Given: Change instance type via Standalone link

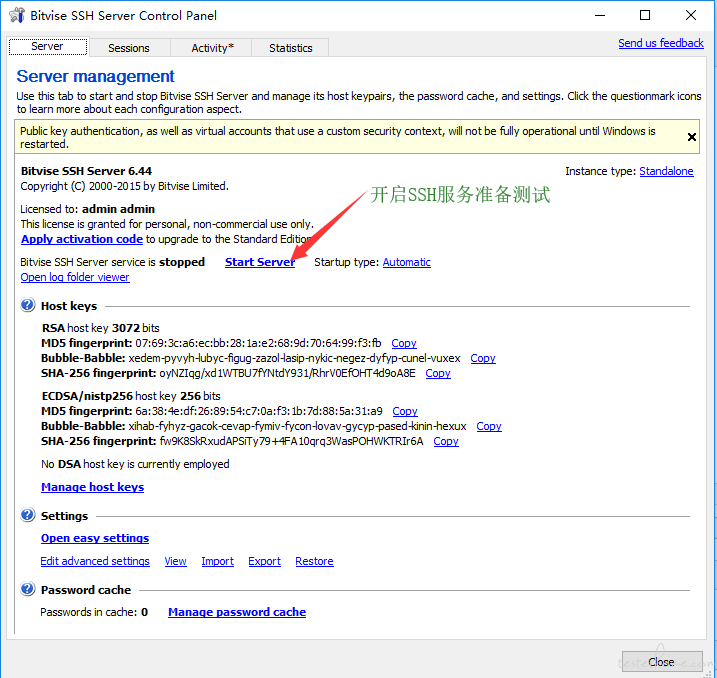Looking at the screenshot, I should [x=666, y=171].
